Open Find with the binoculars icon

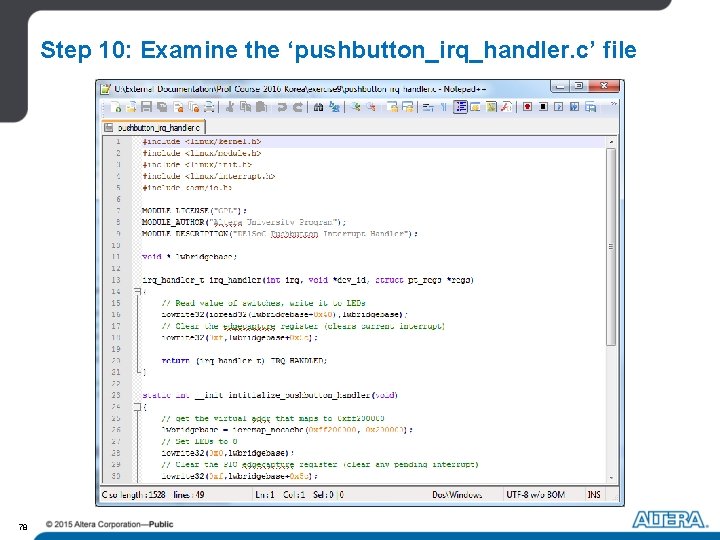tap(318, 107)
